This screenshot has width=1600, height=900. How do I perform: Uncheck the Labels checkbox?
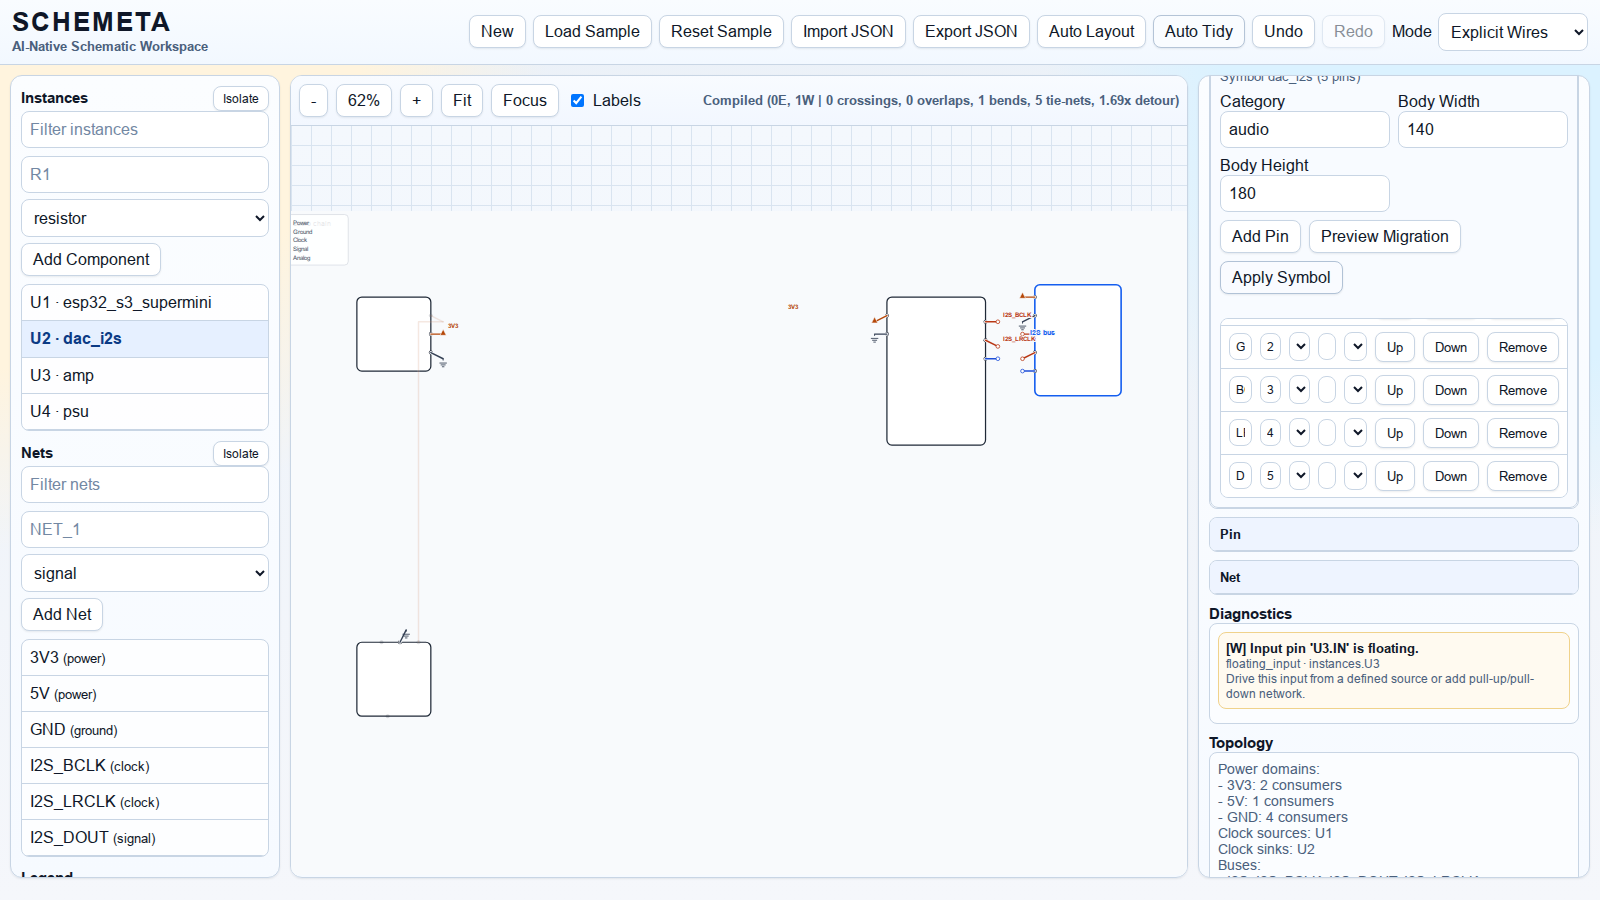point(578,101)
